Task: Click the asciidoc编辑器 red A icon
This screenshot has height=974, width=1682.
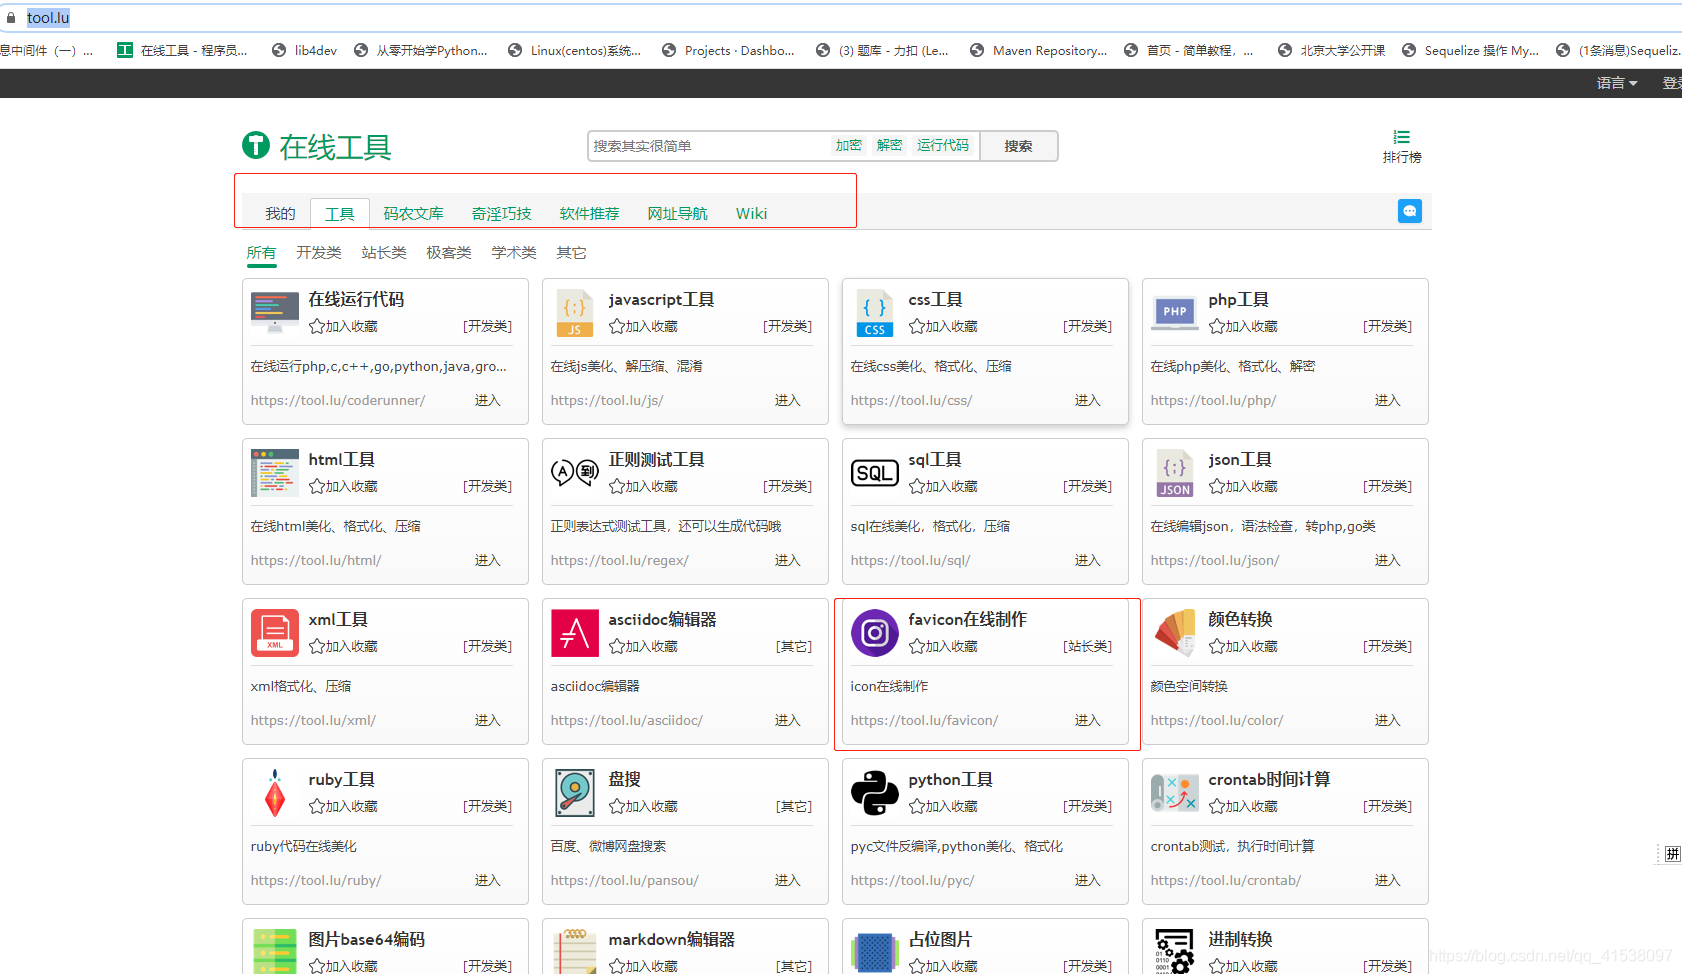Action: pos(575,633)
